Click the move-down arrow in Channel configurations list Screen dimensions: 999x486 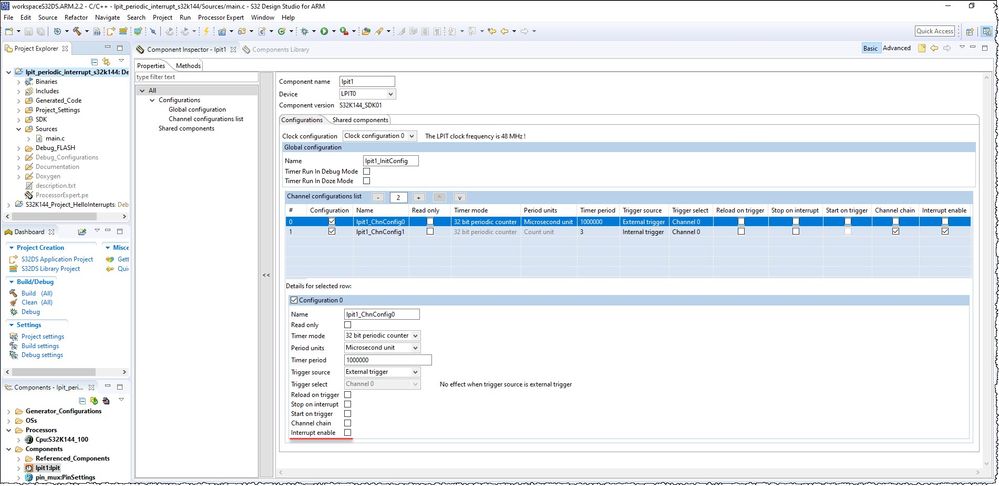pyautogui.click(x=459, y=197)
